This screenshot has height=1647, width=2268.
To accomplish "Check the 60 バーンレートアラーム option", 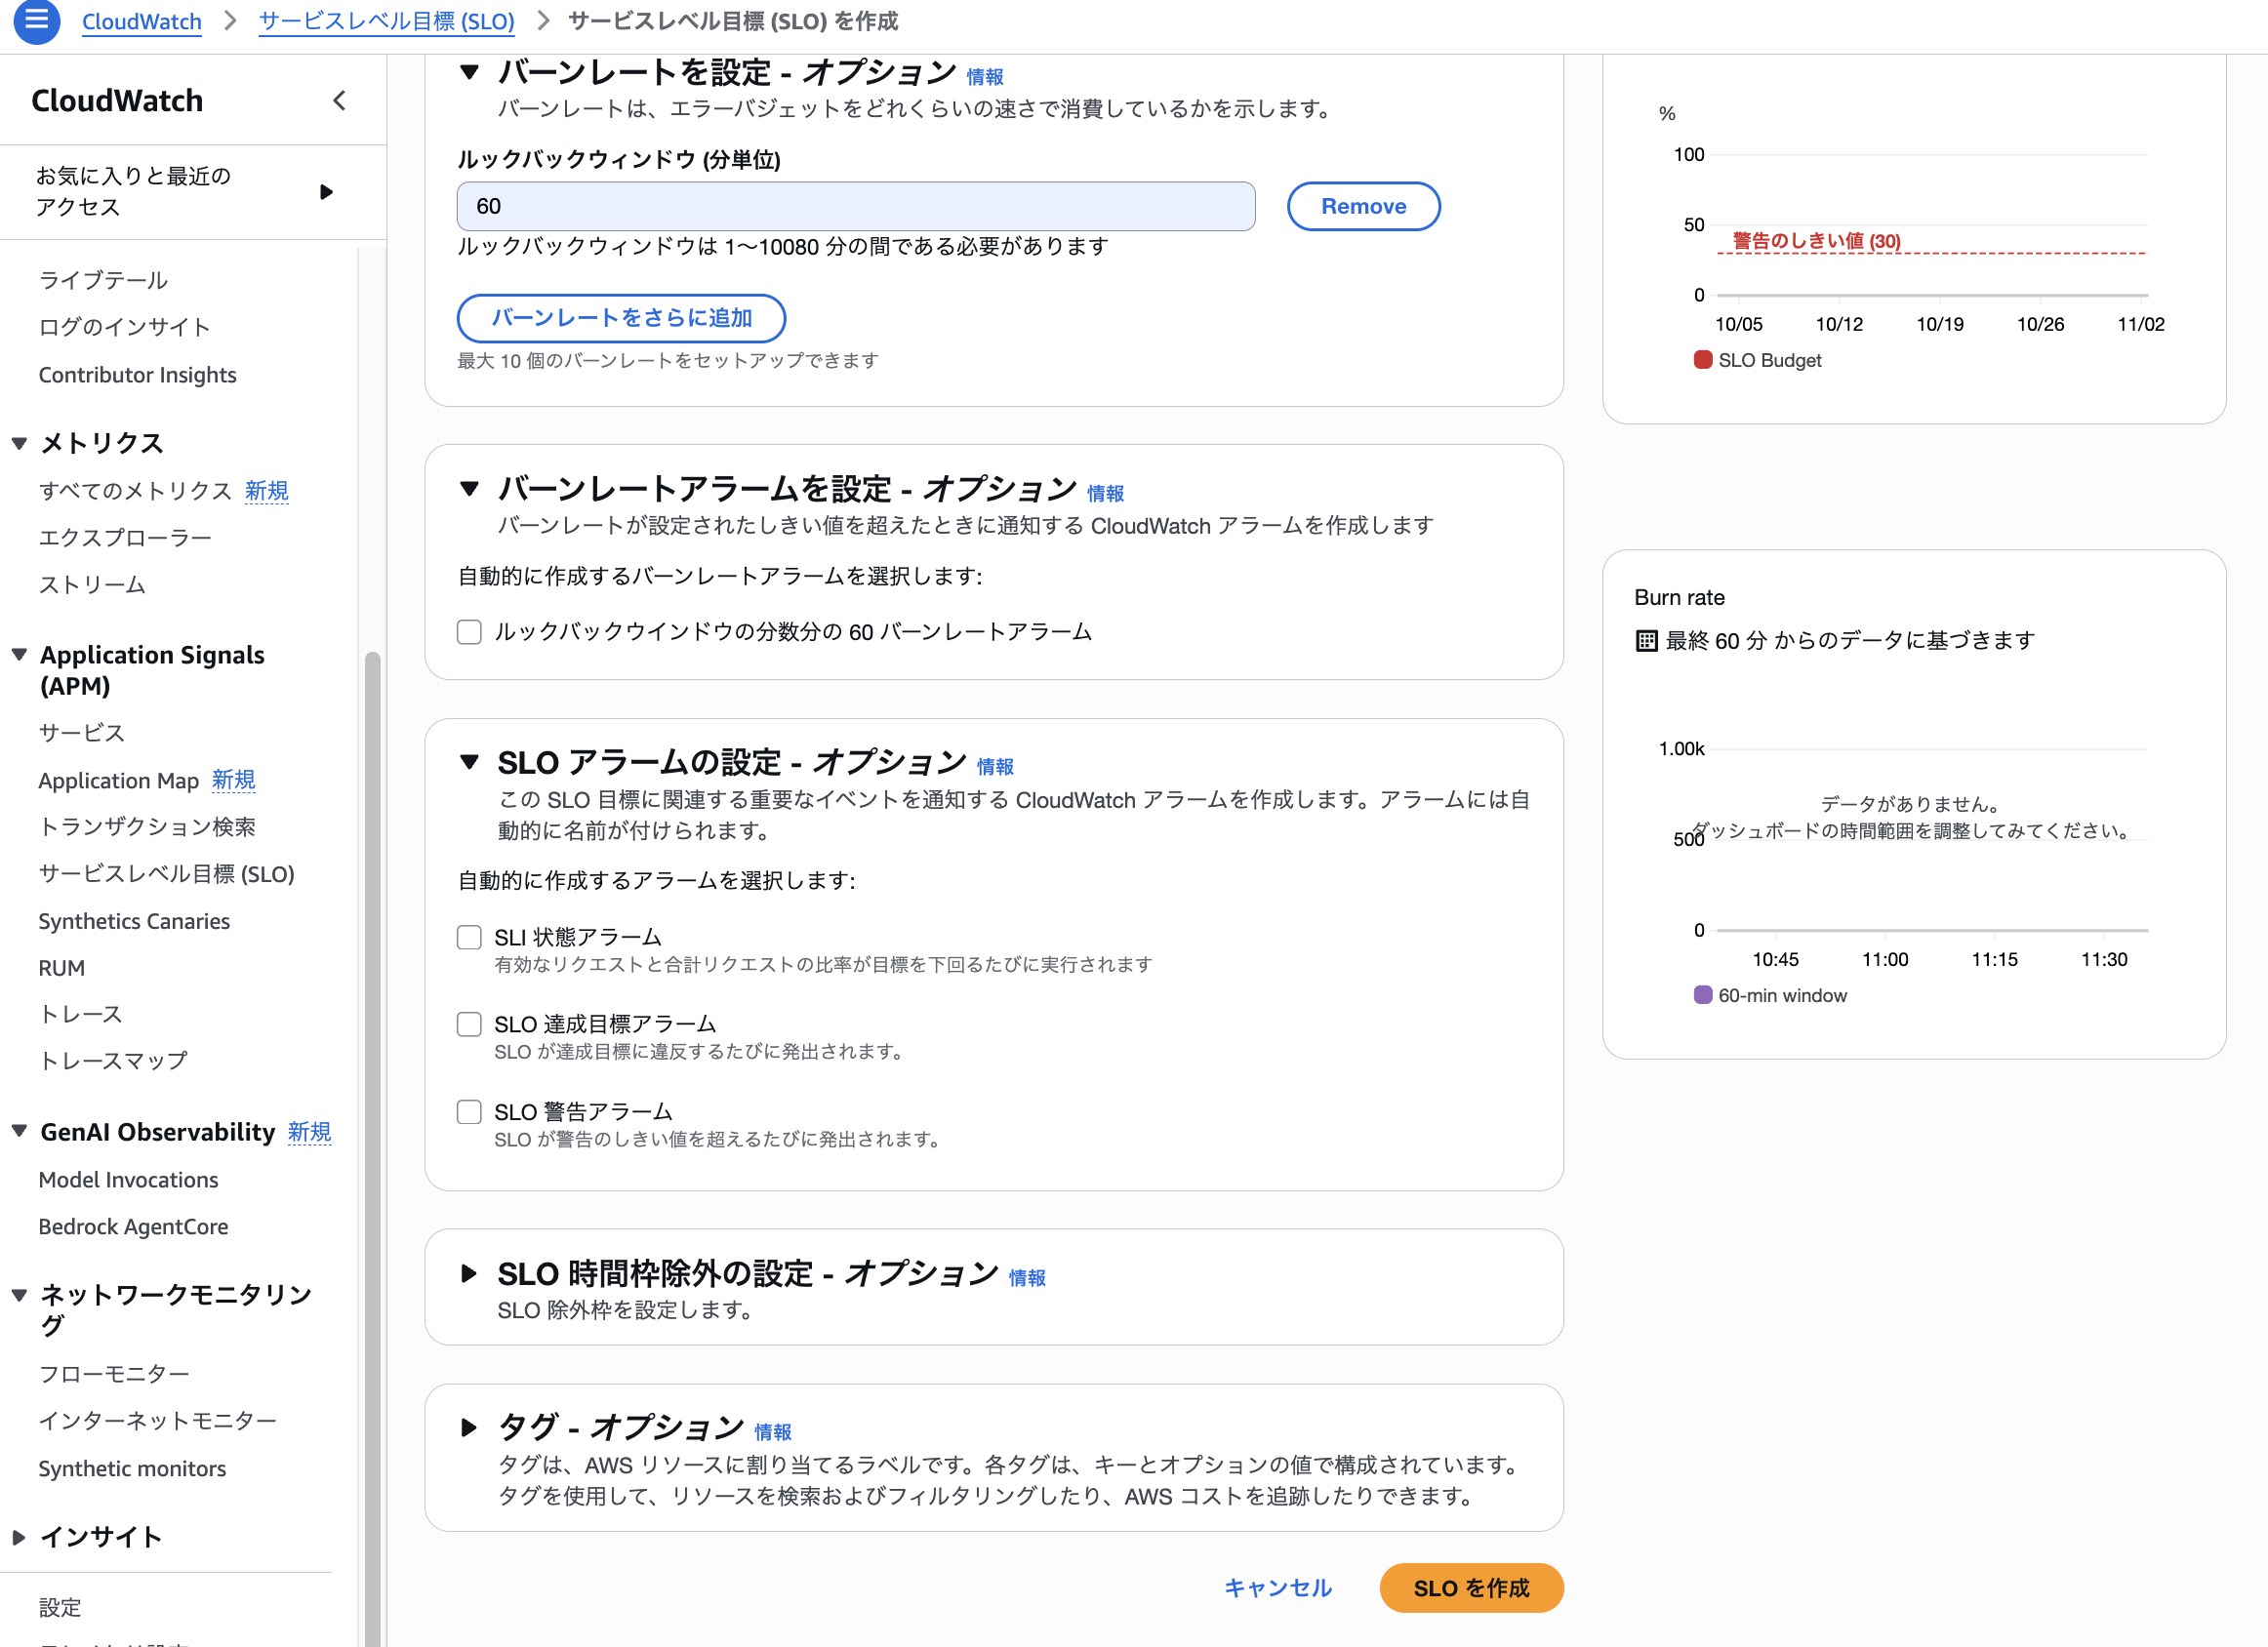I will click(x=468, y=631).
